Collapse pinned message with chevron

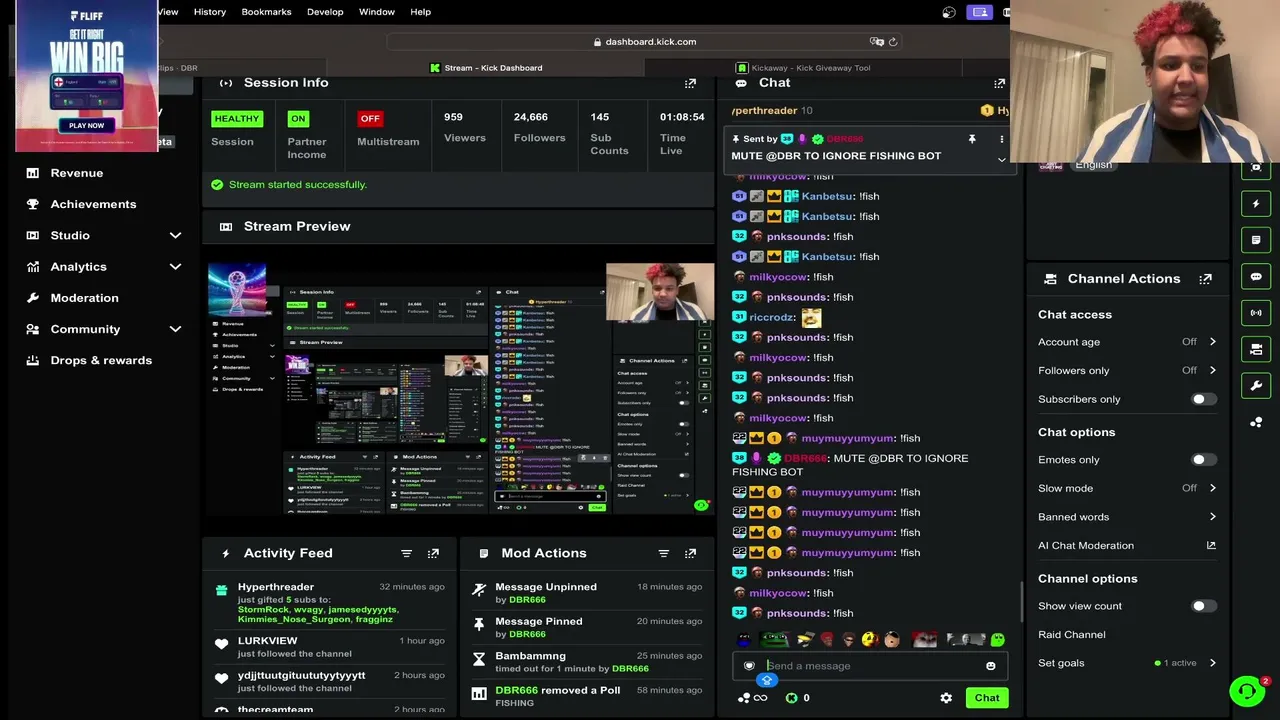pos(1001,160)
